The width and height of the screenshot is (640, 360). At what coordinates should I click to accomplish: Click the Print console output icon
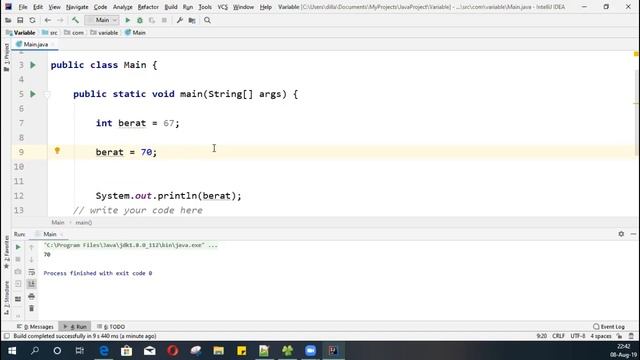coord(31,296)
